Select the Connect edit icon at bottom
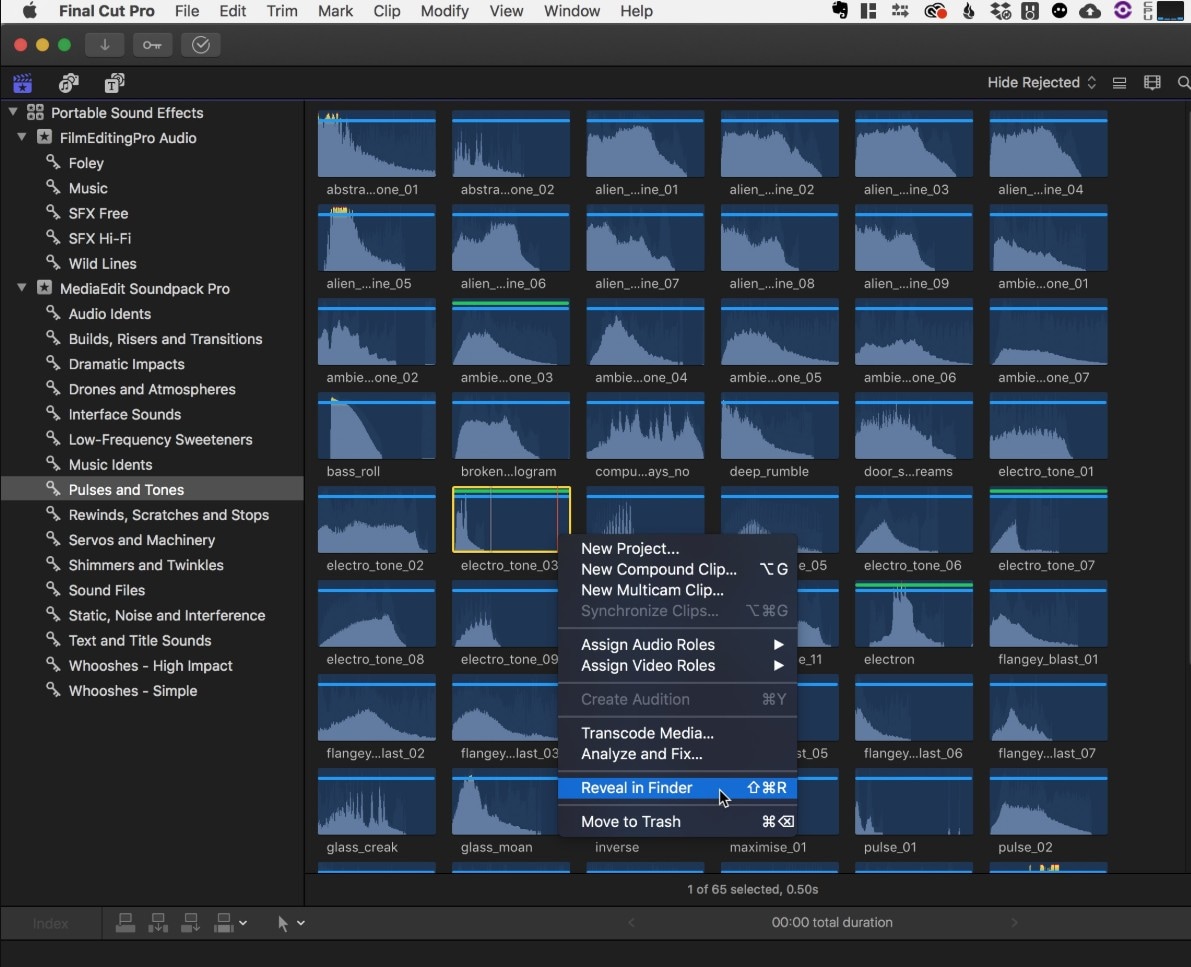This screenshot has height=967, width=1191. pos(125,922)
